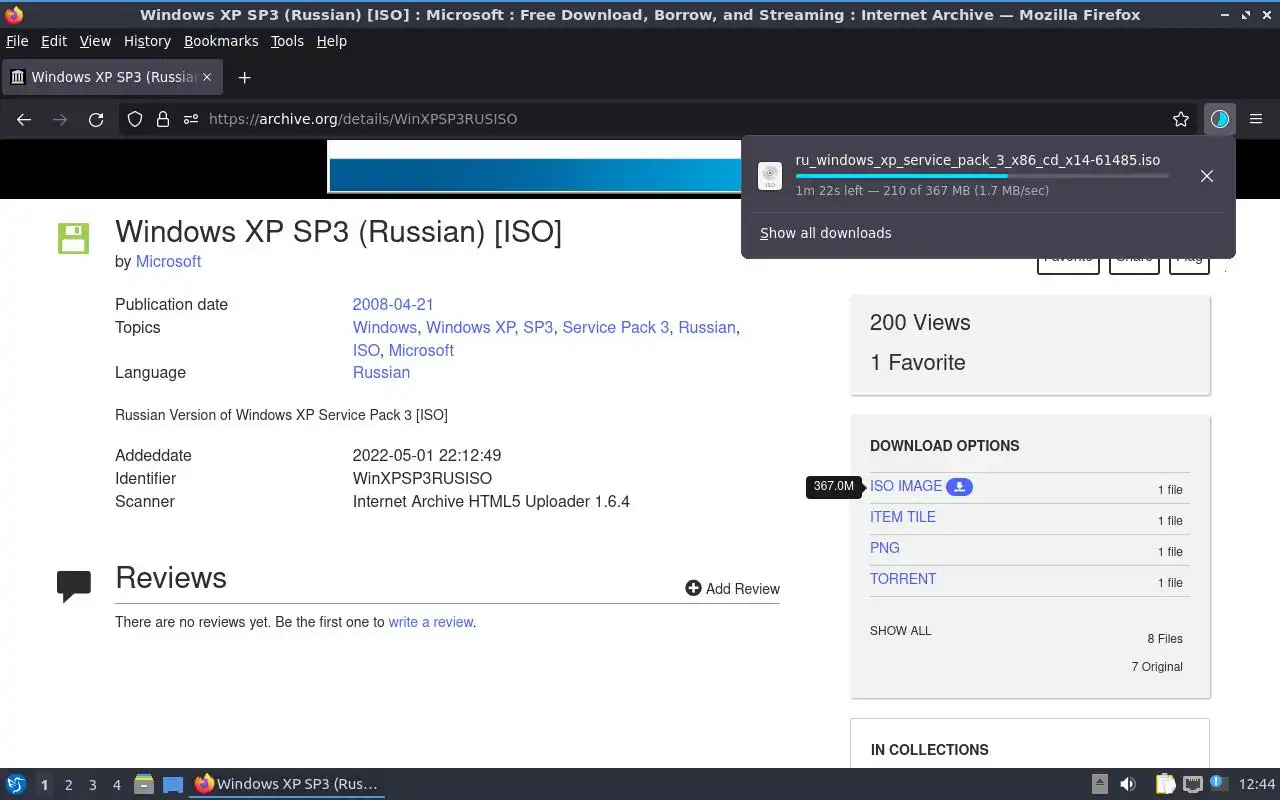Open the tracking protection shield icon

tap(135, 119)
